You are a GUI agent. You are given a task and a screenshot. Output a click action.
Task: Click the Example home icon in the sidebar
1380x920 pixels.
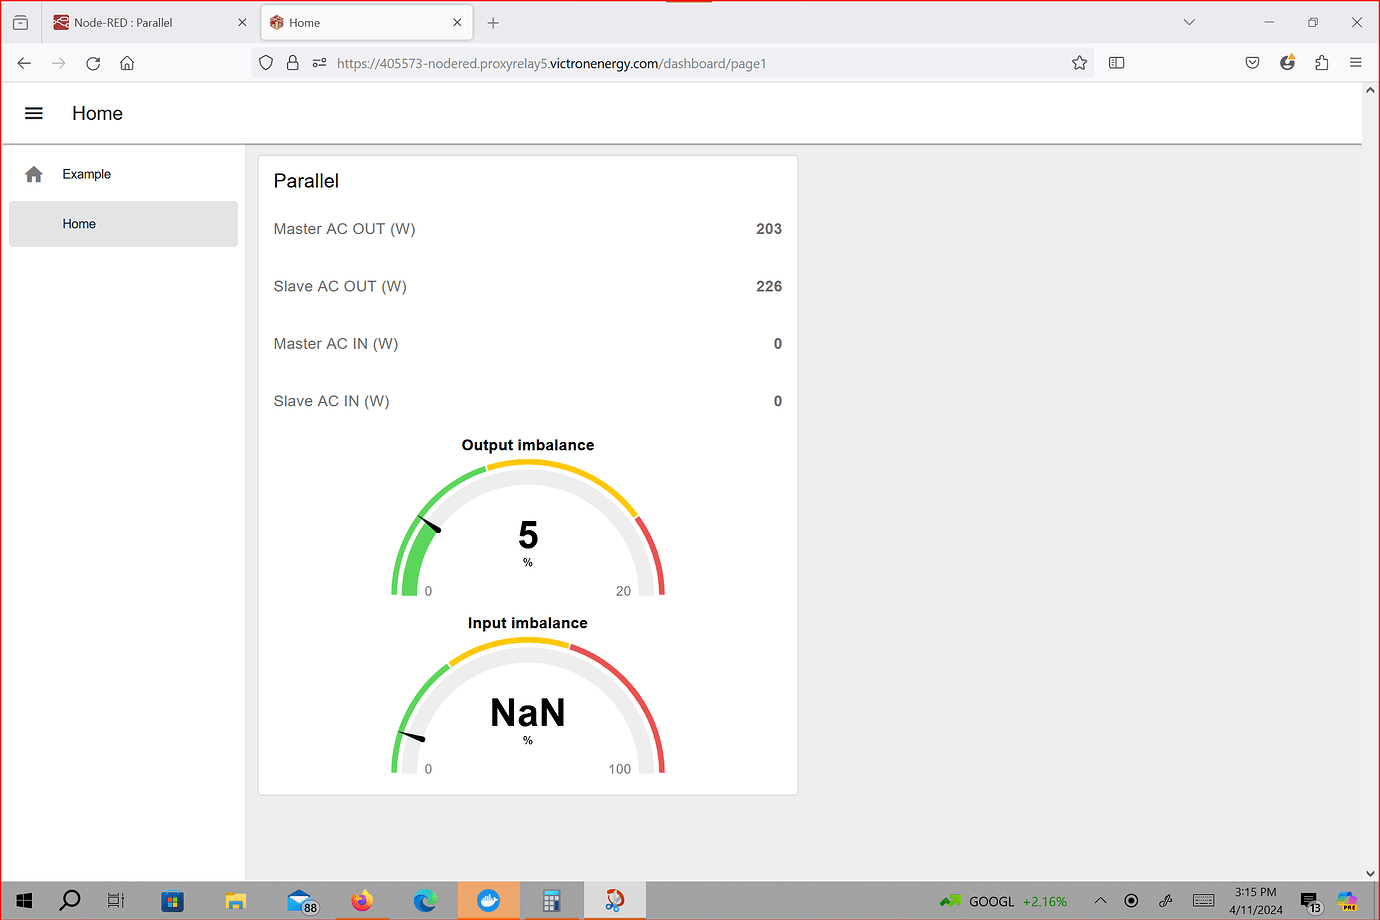point(33,173)
